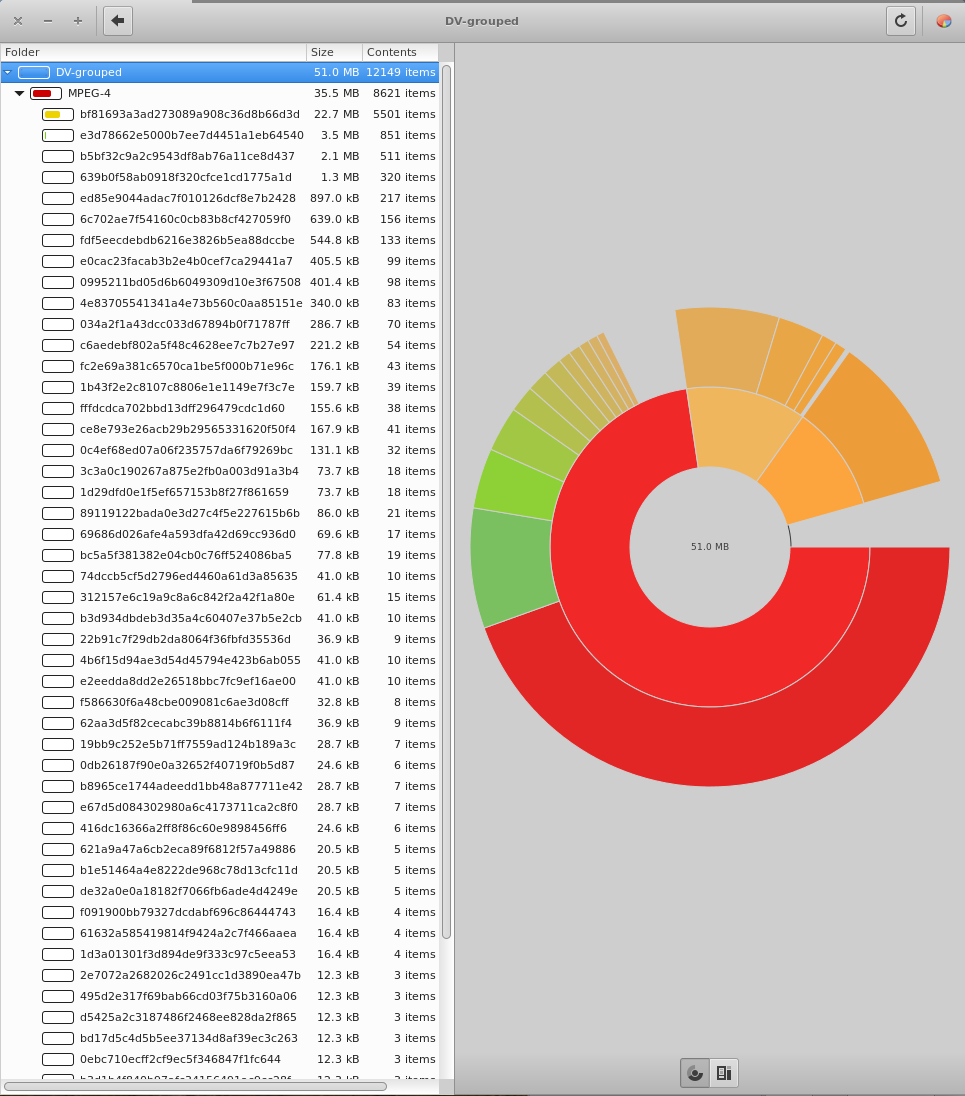Click the reload/rescan folder button

(x=900, y=20)
